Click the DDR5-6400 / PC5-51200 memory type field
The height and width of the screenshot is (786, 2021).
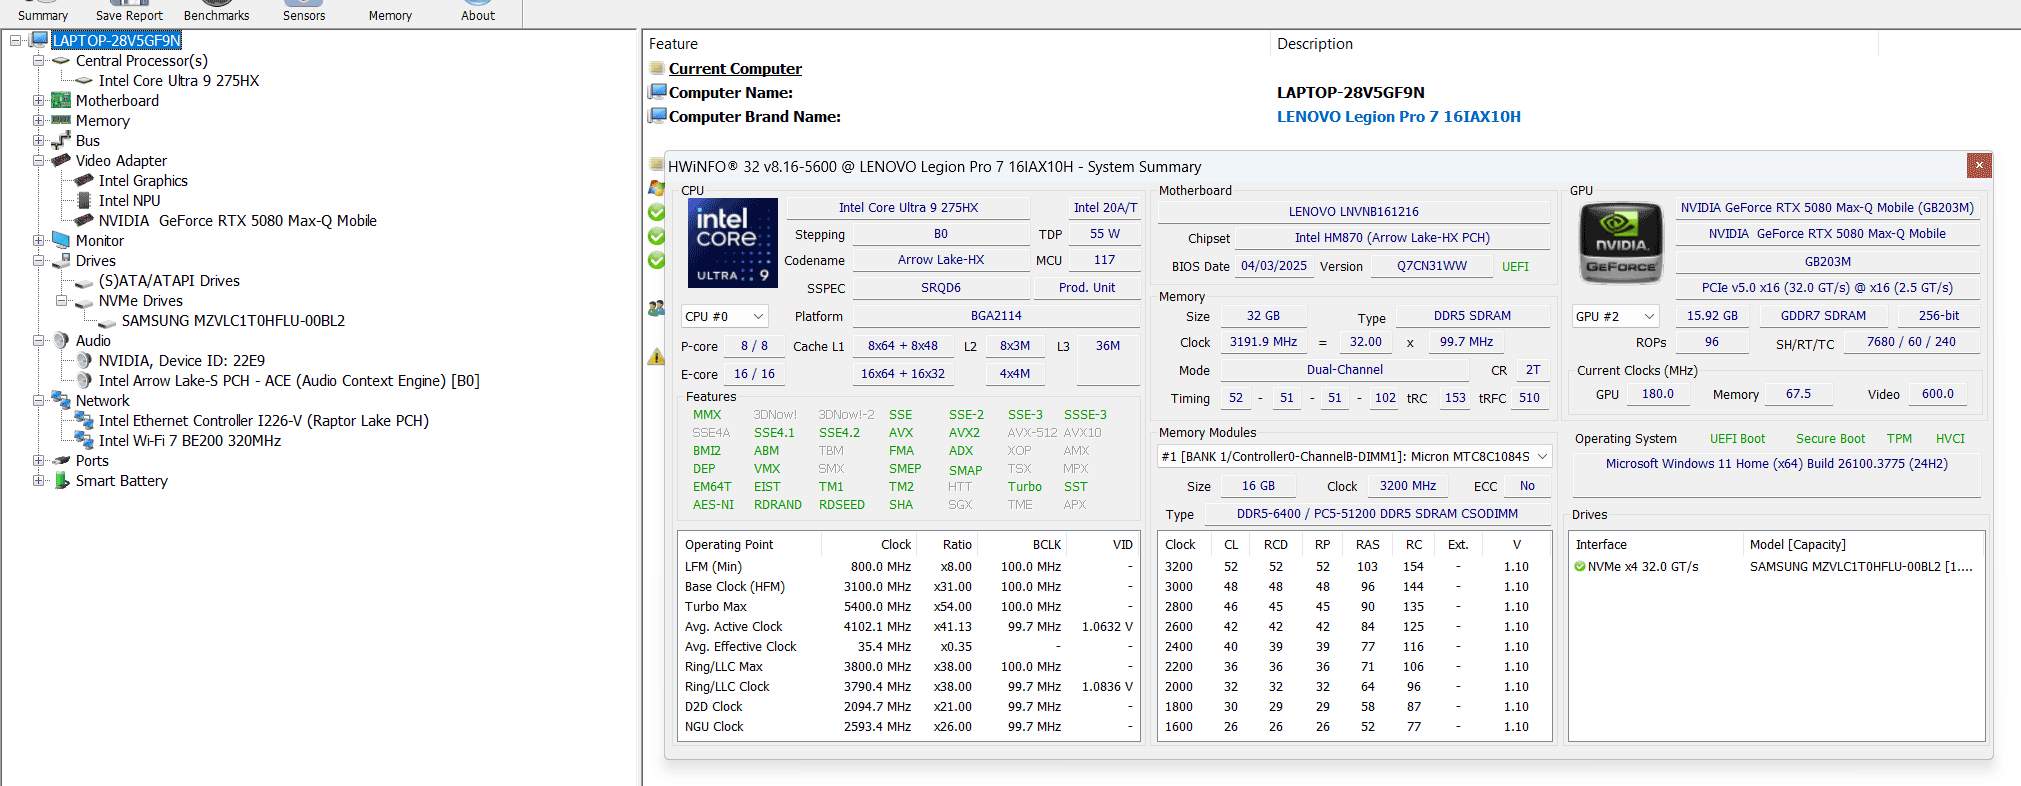tap(1377, 514)
